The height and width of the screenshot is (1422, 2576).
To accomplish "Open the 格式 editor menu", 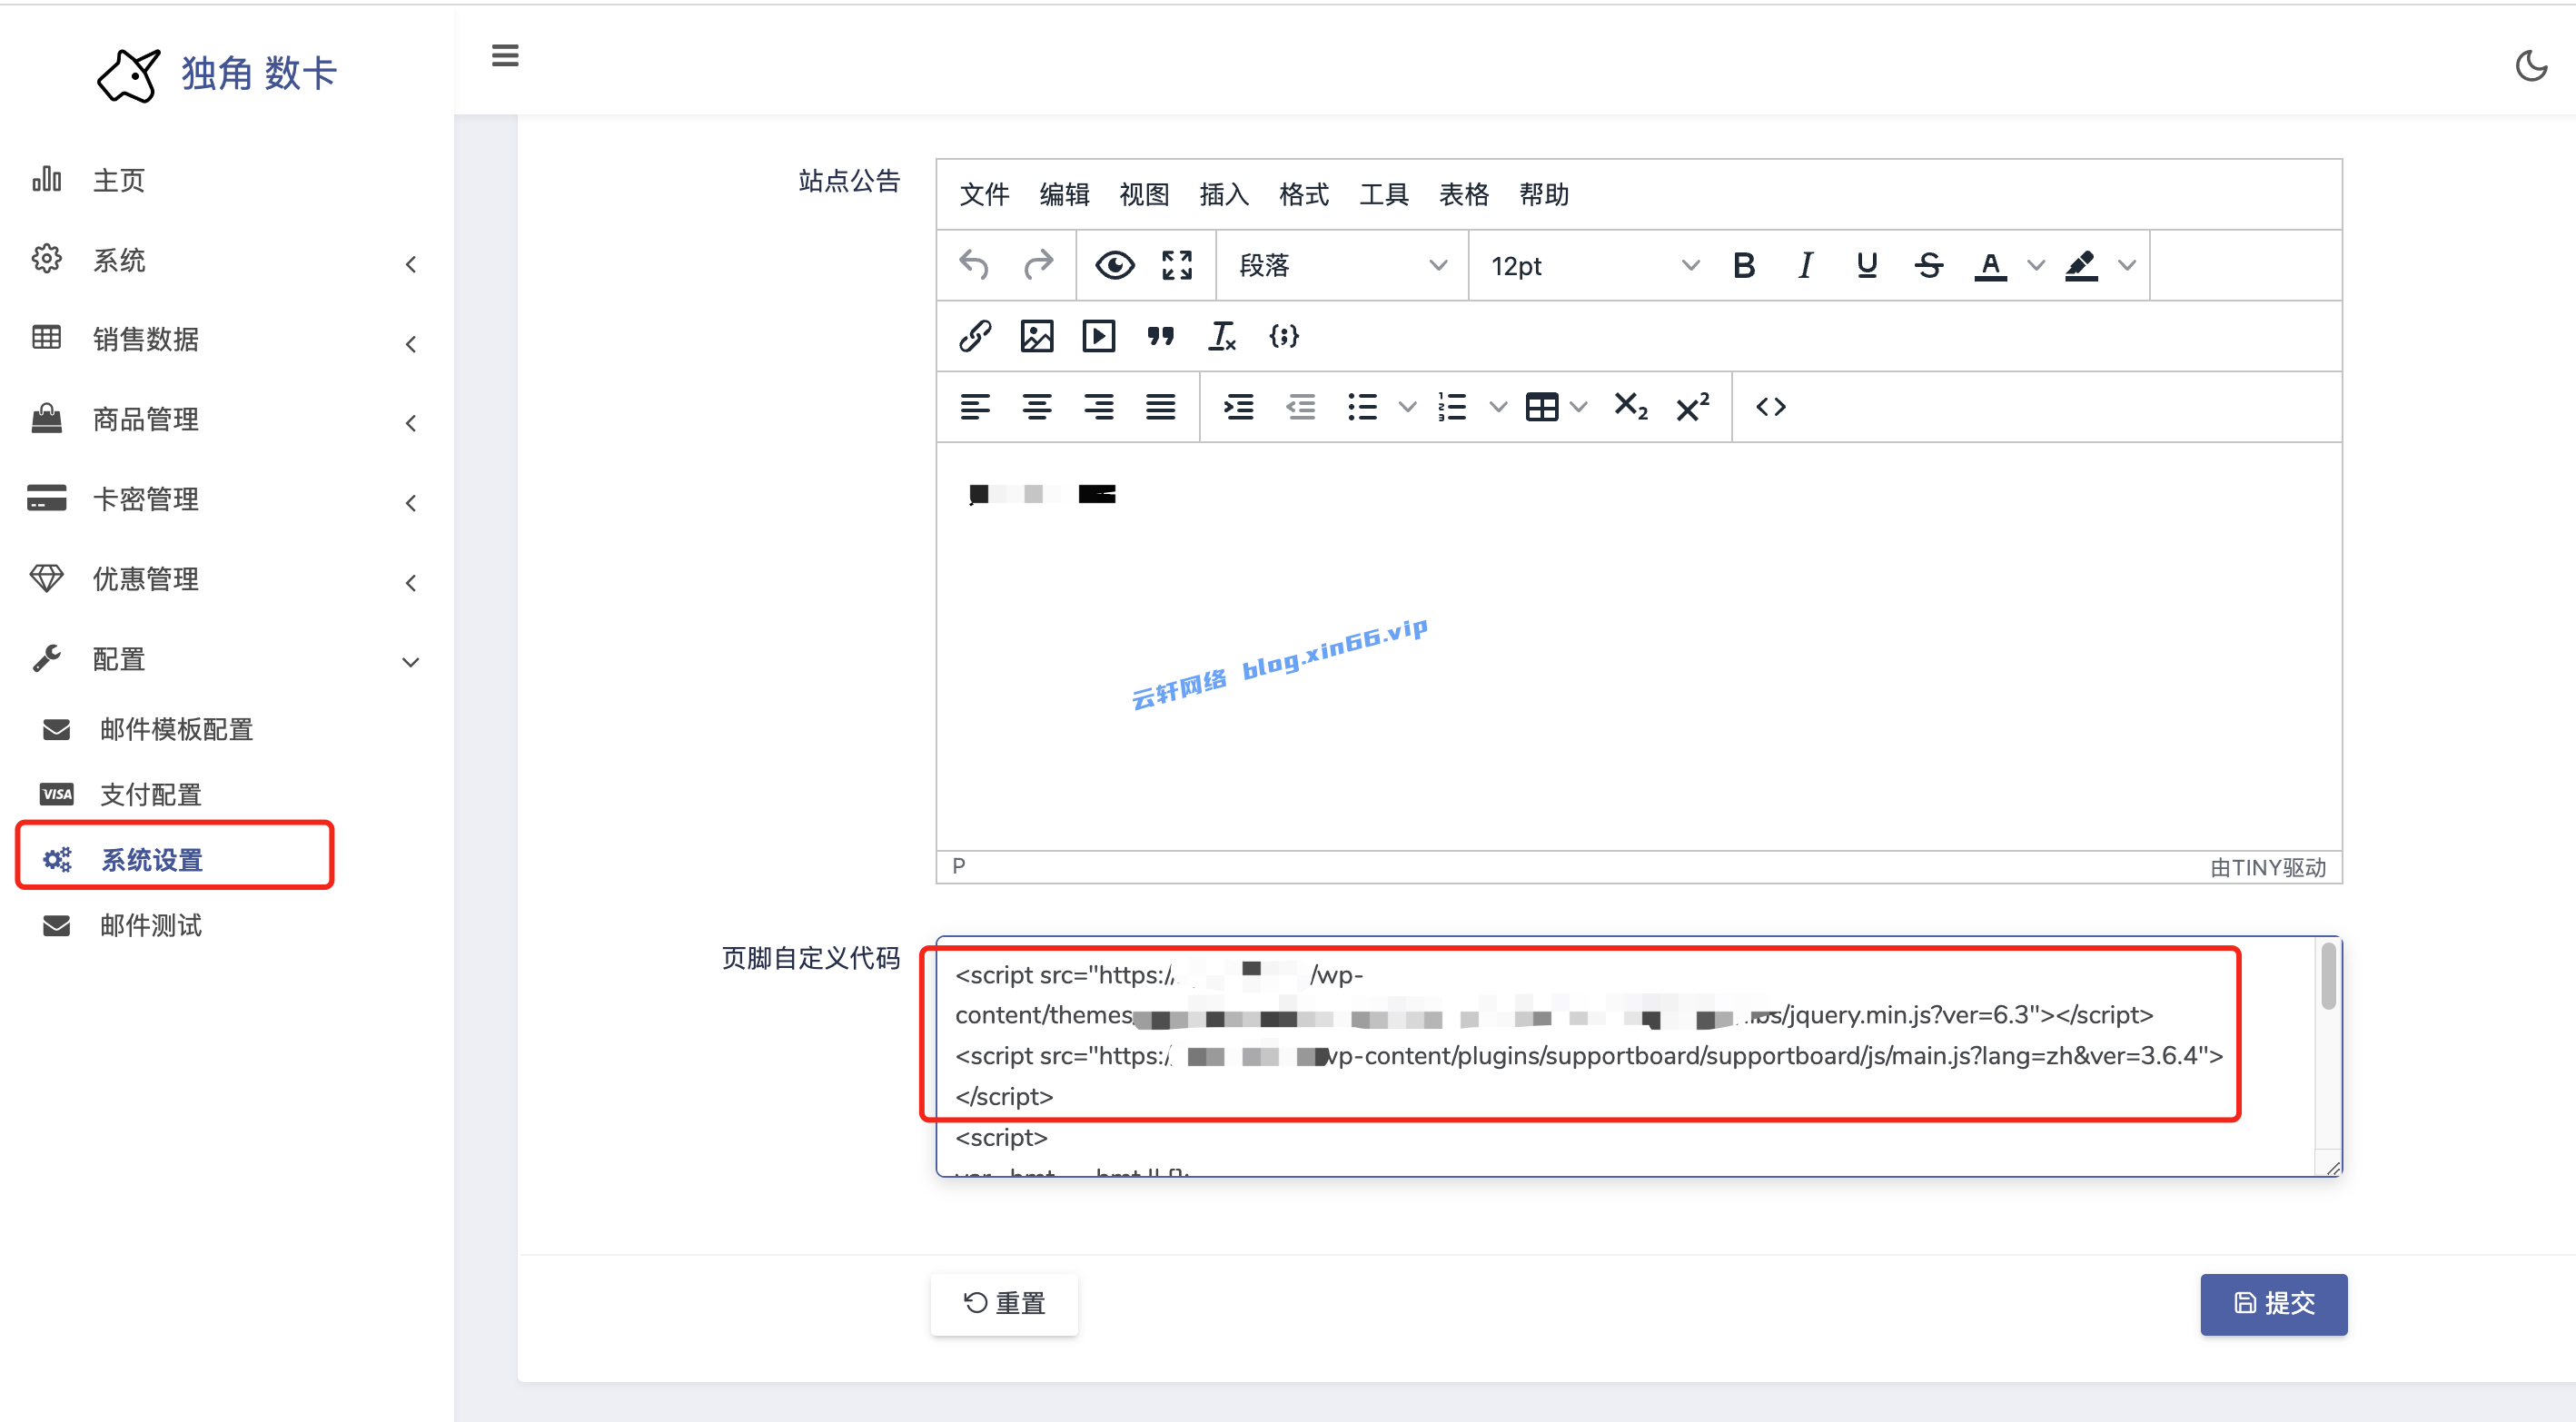I will coord(1304,195).
